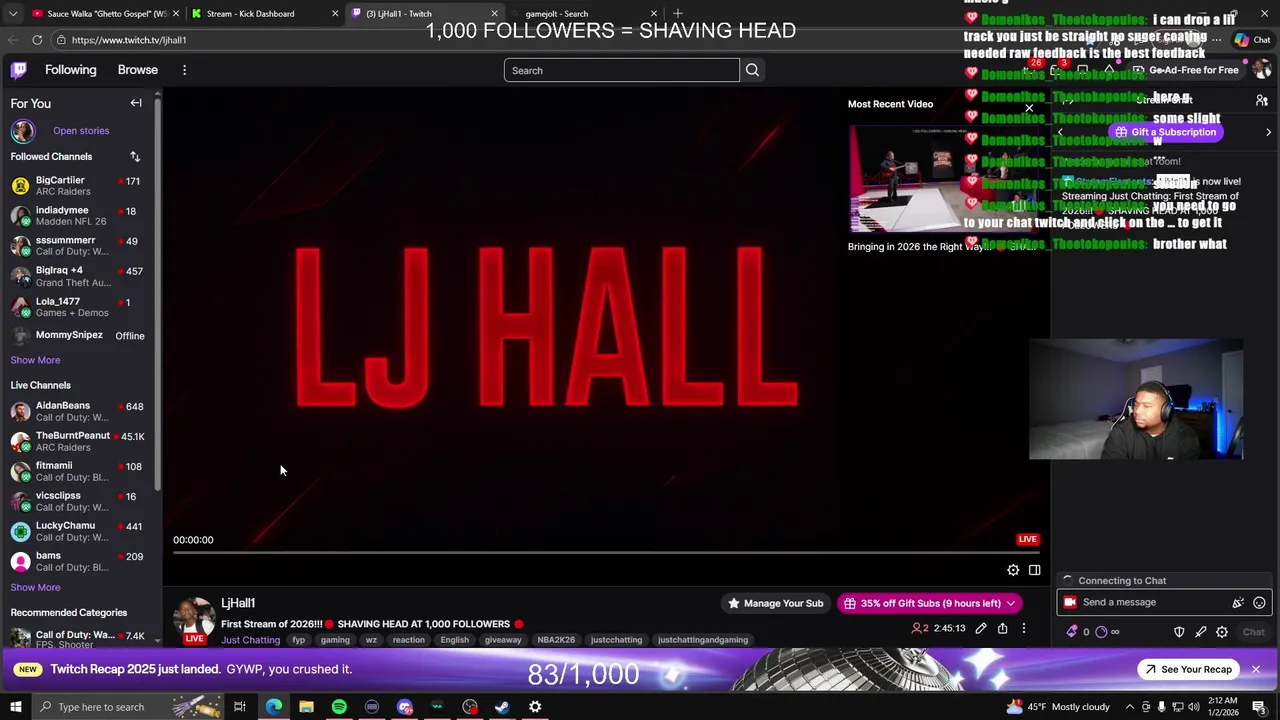Open the Twitch home logo
The width and height of the screenshot is (1280, 720).
point(18,70)
